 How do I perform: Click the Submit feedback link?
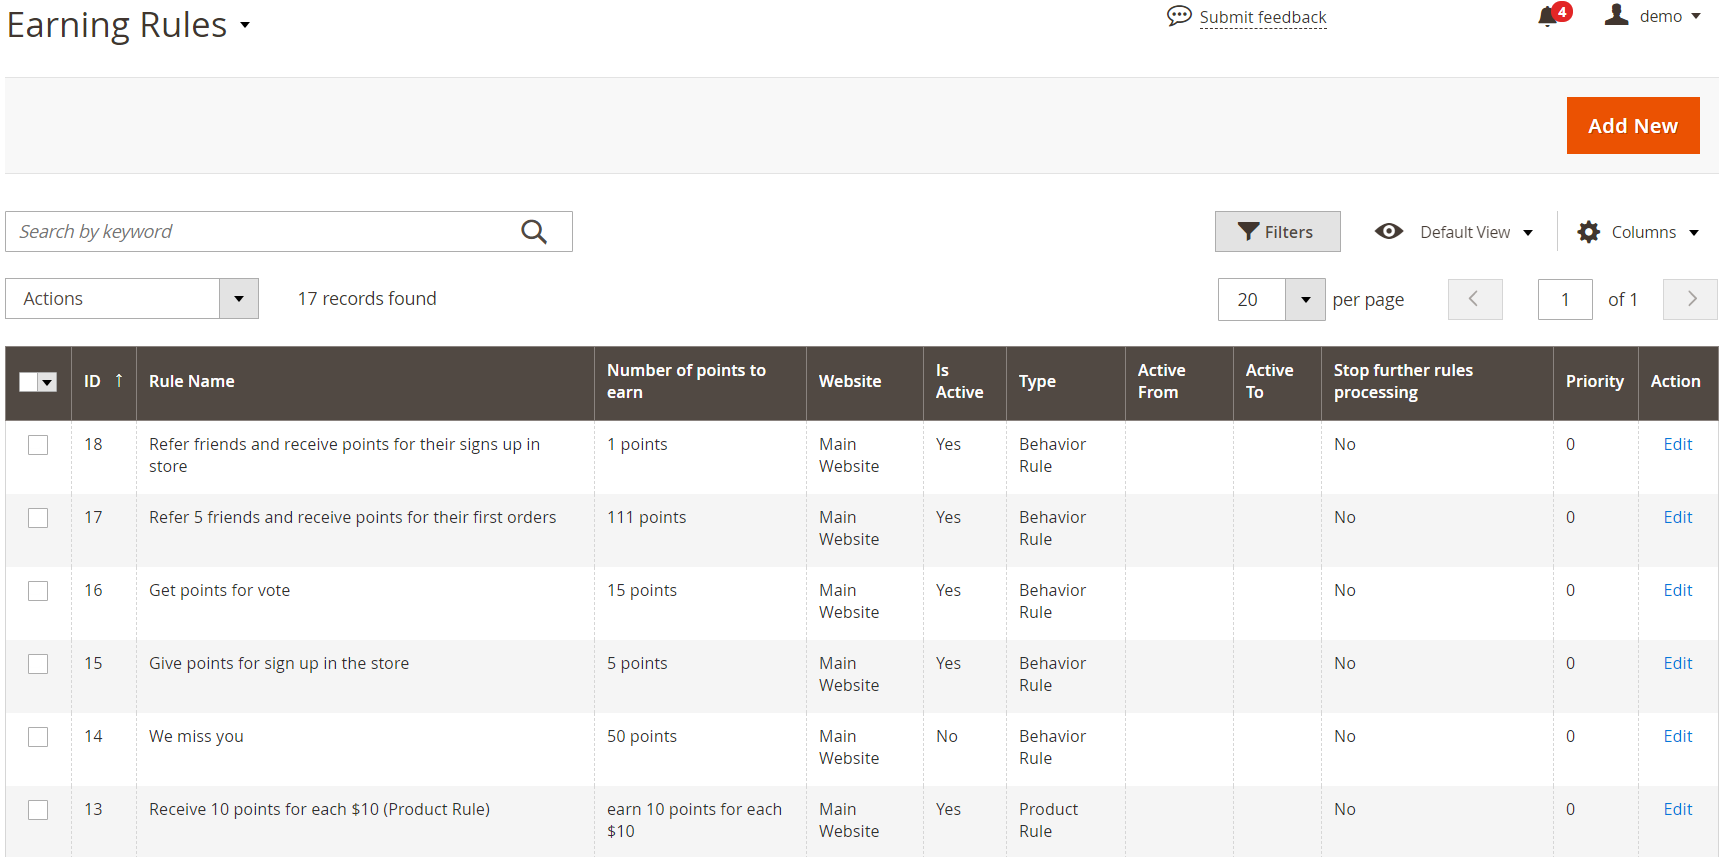(x=1263, y=17)
